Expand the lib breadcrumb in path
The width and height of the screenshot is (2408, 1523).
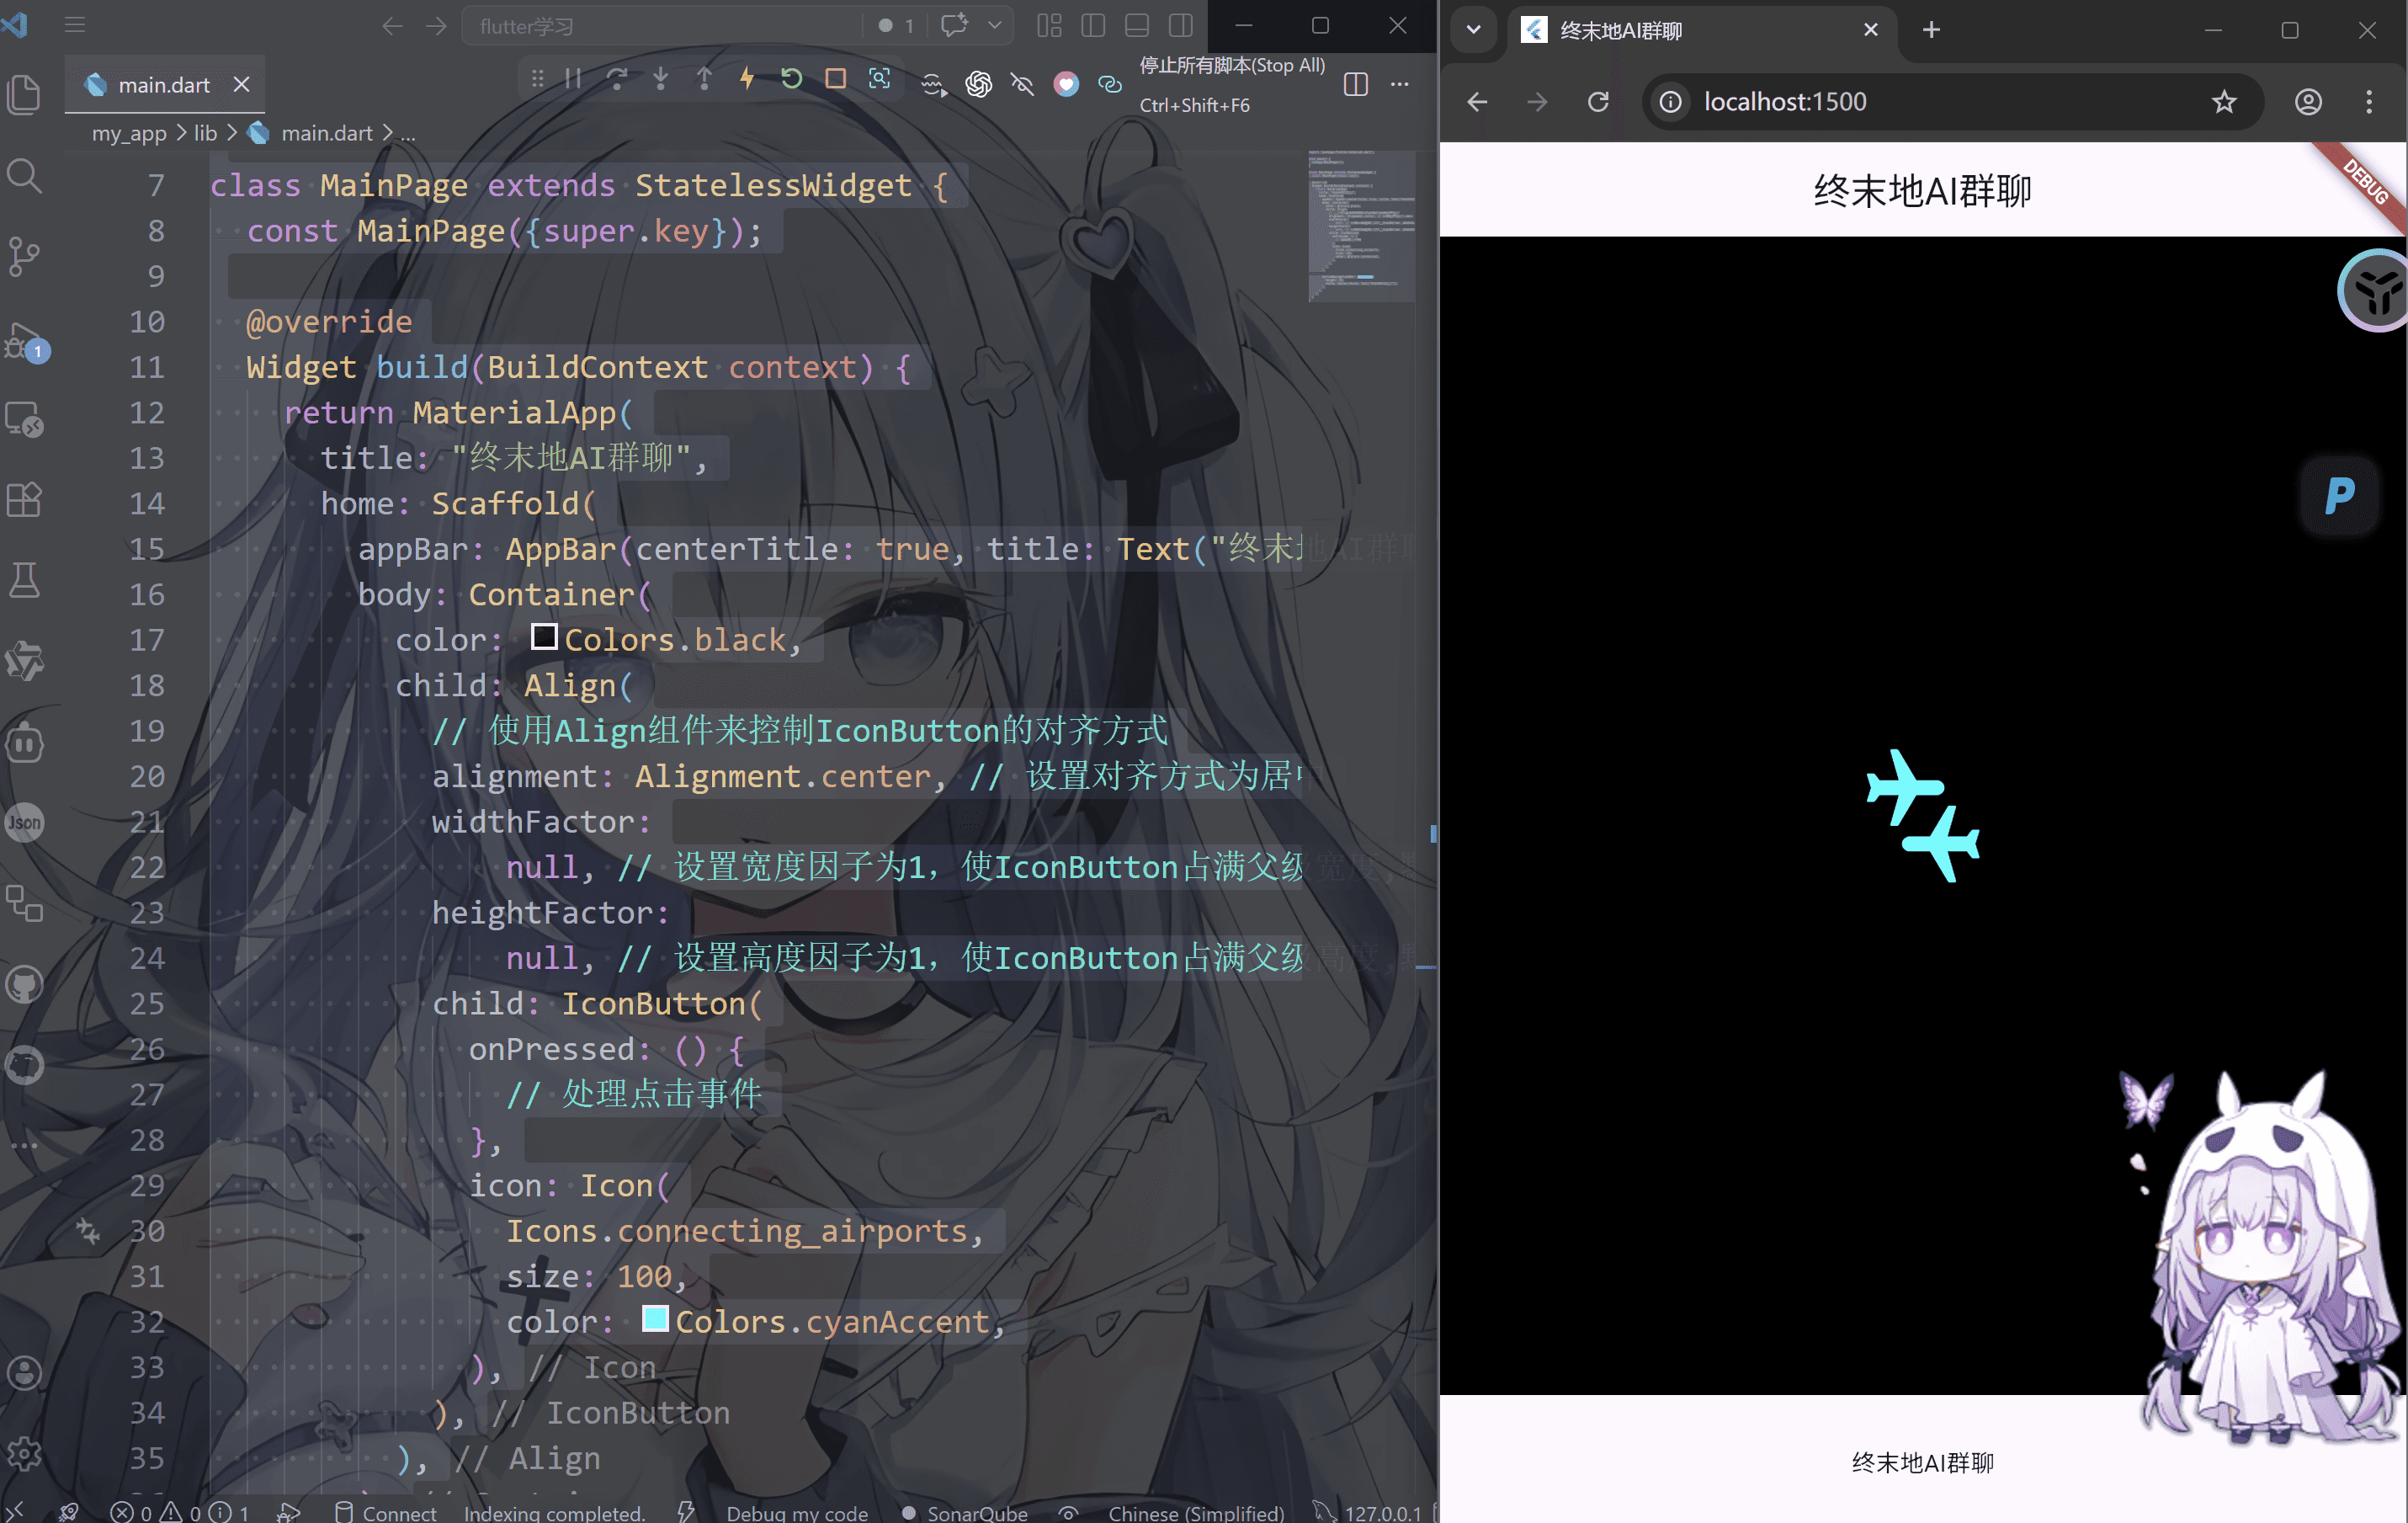(205, 133)
